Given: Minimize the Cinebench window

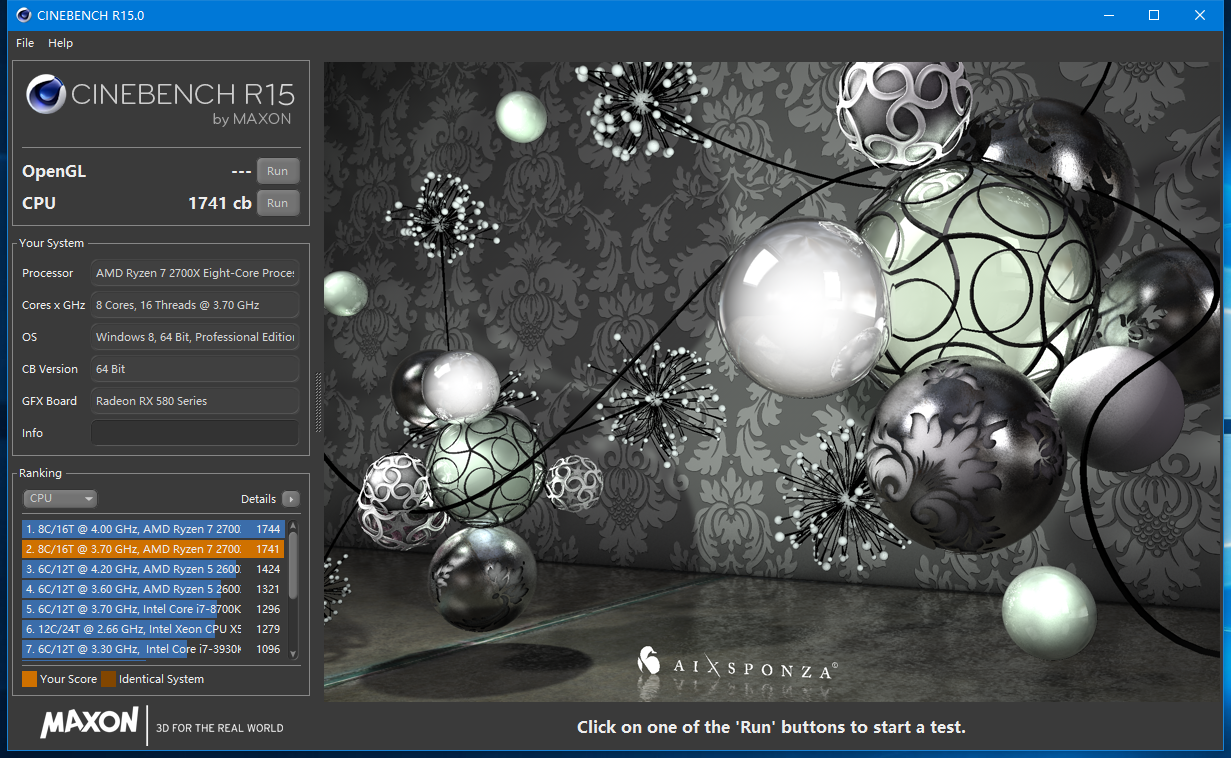Looking at the screenshot, I should click(x=1108, y=15).
